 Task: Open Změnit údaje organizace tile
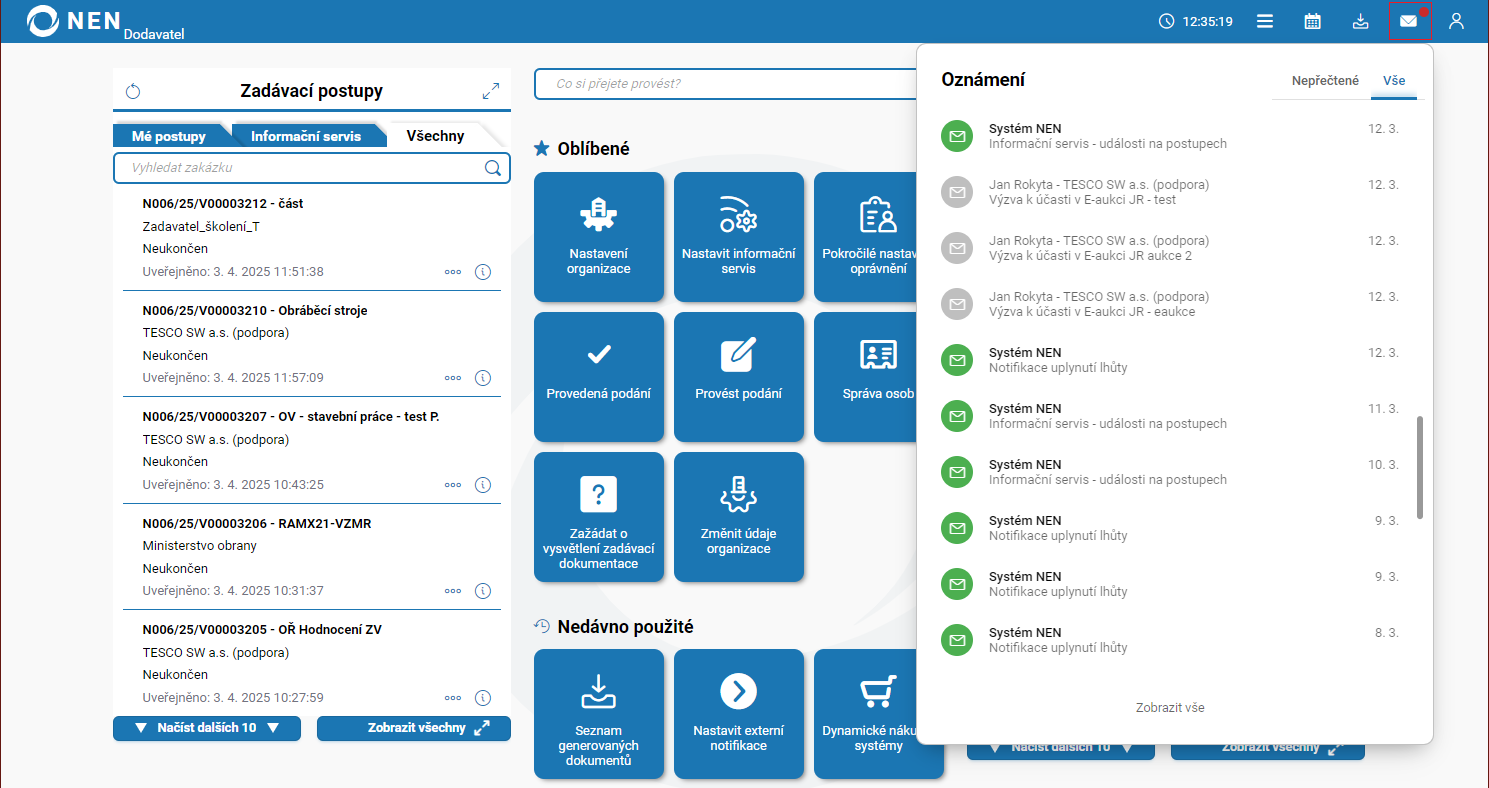click(x=739, y=517)
